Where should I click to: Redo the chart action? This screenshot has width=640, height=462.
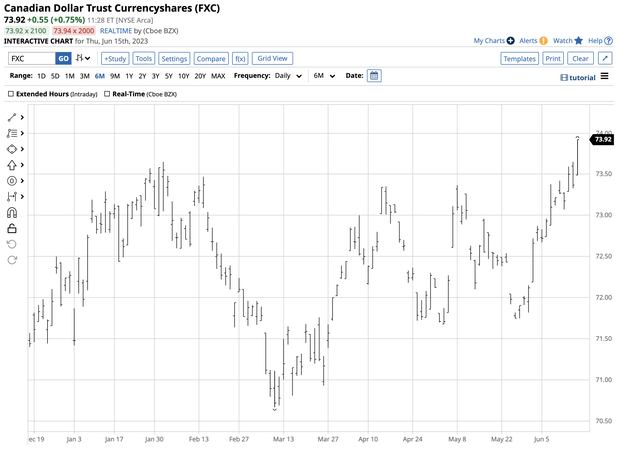(x=12, y=260)
